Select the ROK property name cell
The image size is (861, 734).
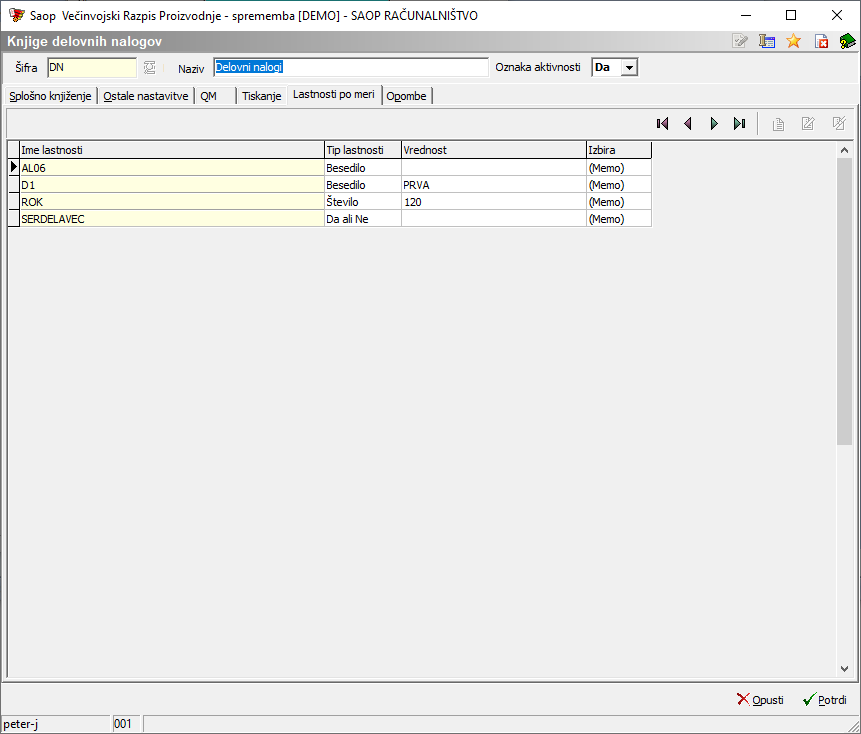(172, 202)
